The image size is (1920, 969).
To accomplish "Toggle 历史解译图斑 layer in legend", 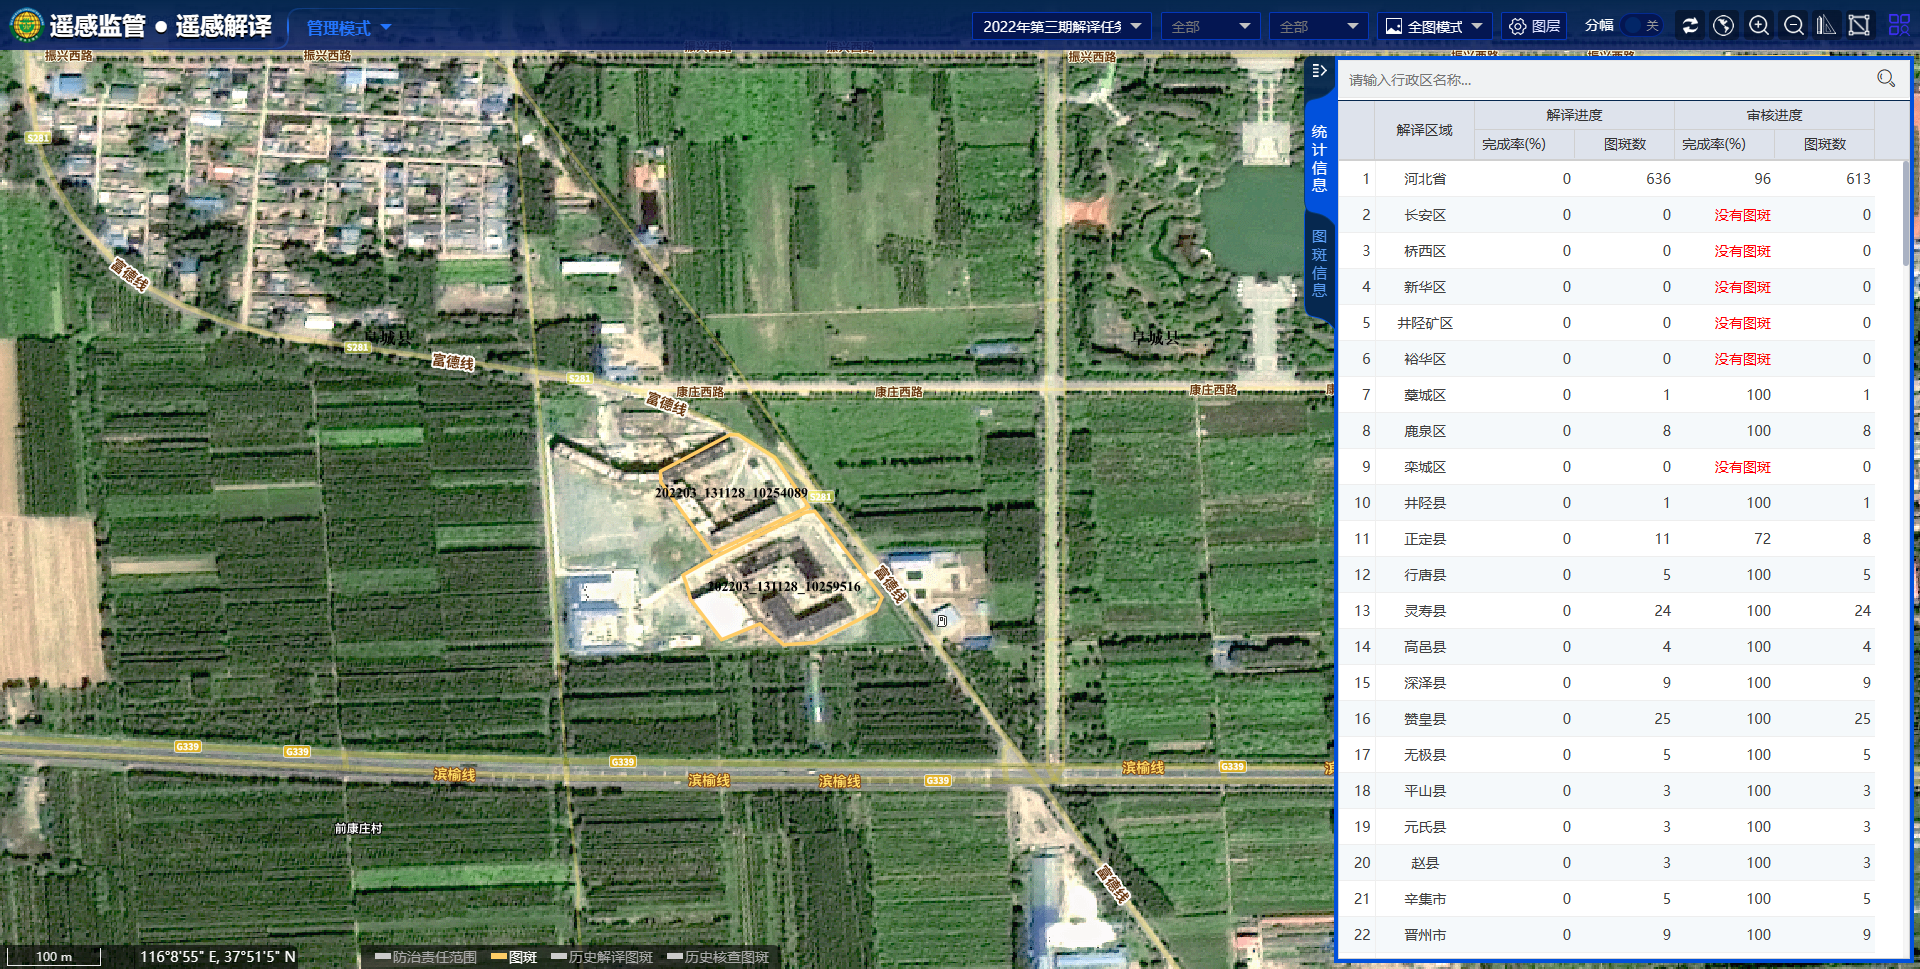I will click(x=602, y=957).
